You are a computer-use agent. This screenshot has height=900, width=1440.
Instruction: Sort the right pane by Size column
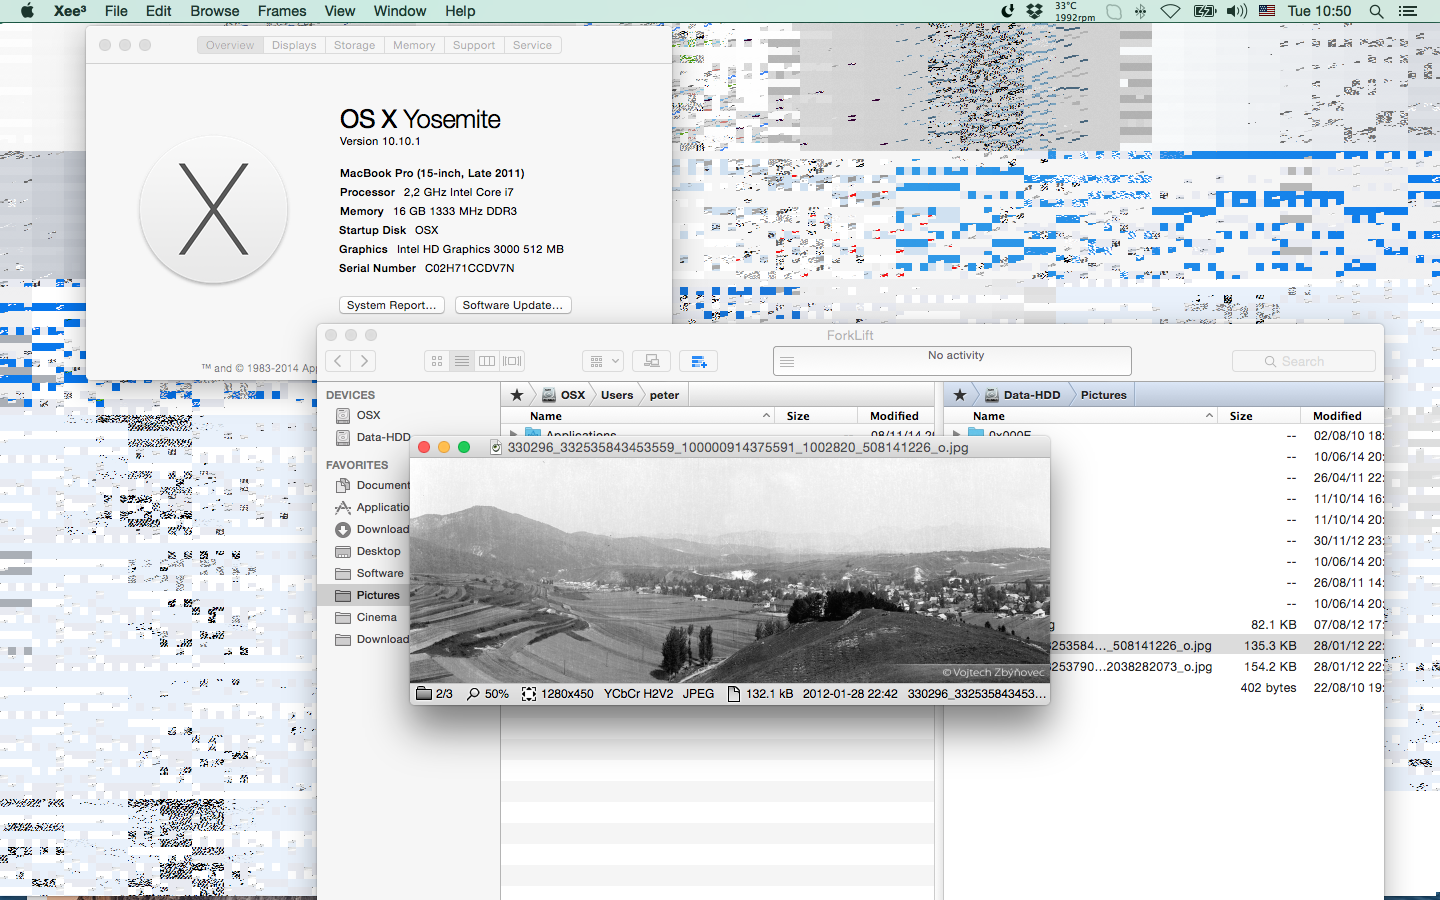(1260, 416)
